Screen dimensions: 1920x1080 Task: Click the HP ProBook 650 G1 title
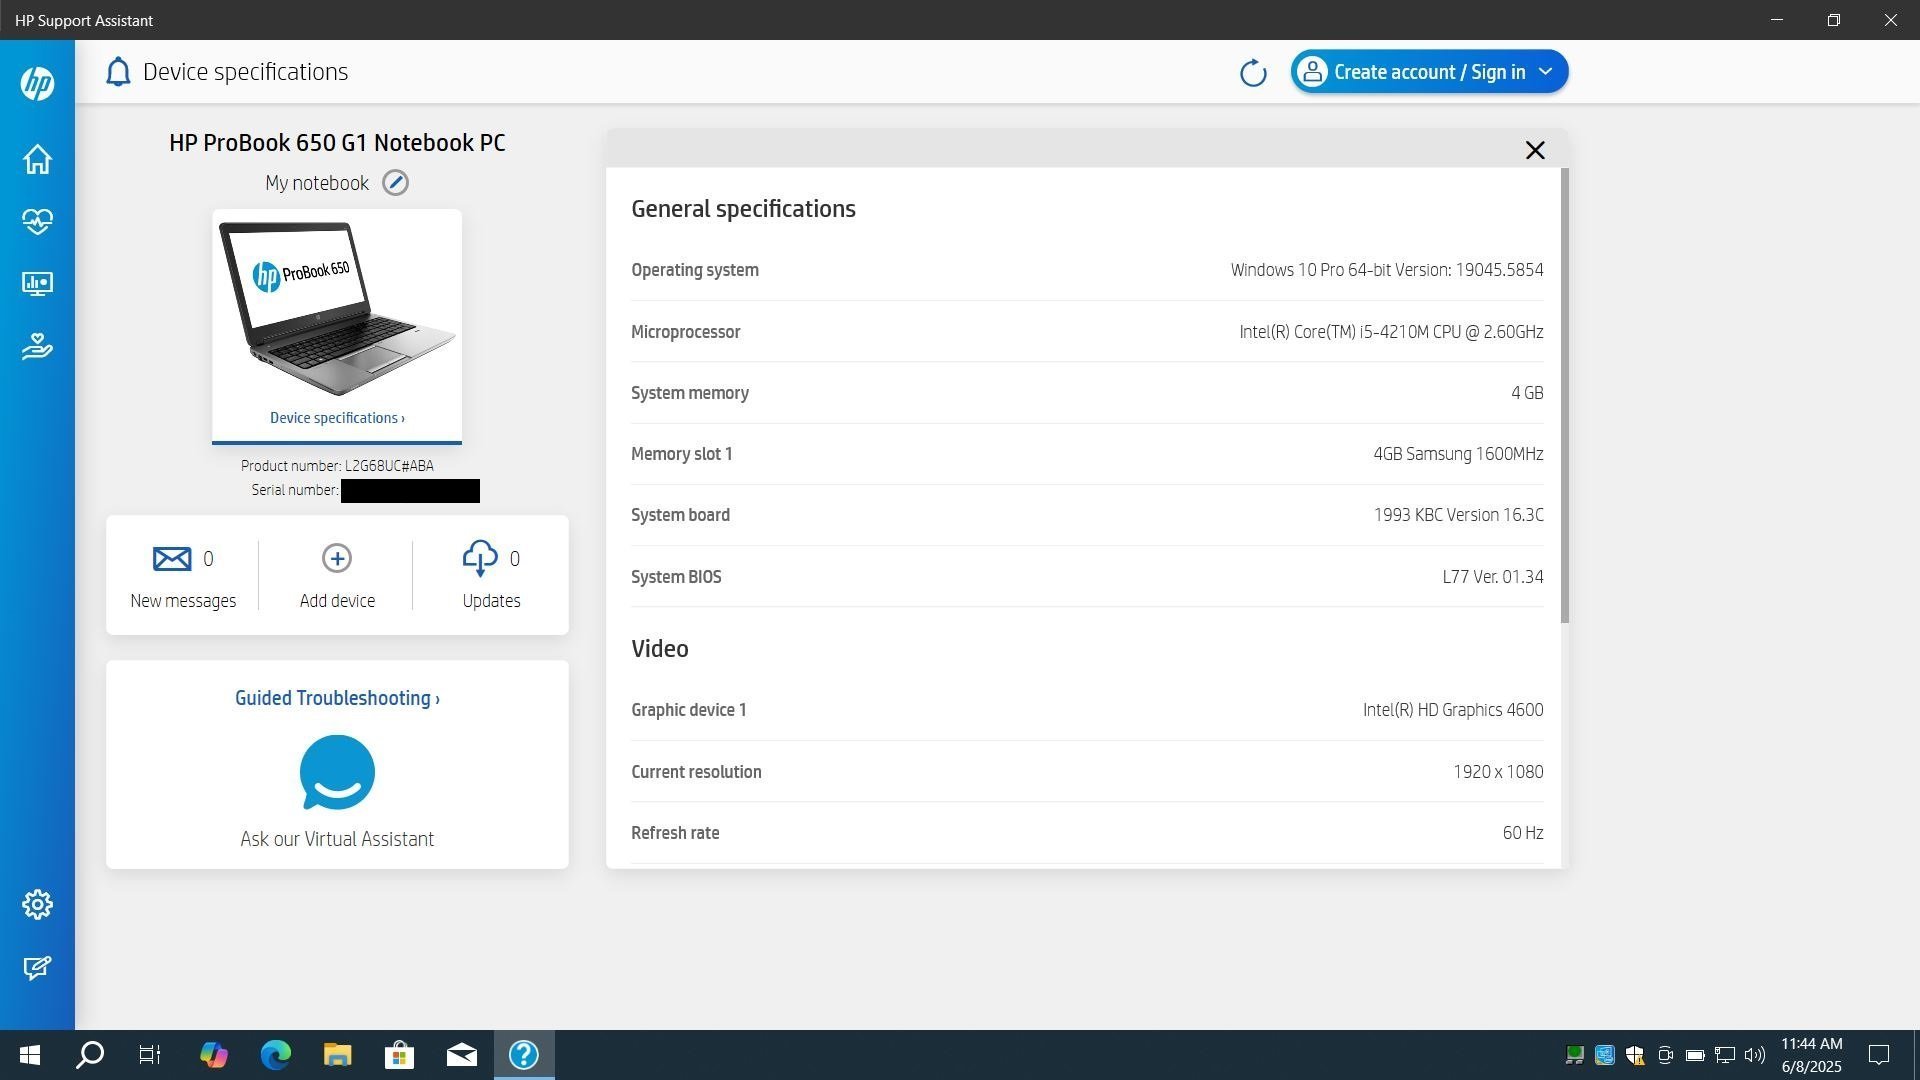(337, 143)
